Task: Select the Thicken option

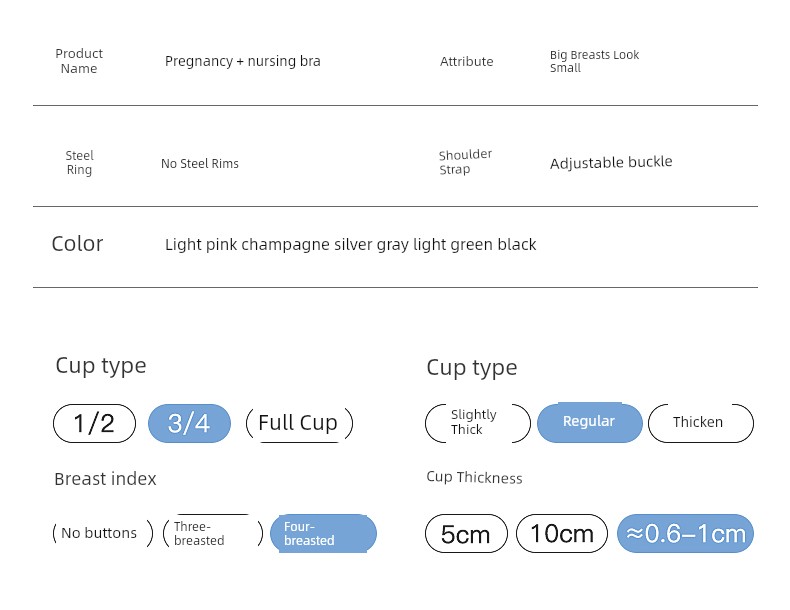Action: tap(701, 423)
